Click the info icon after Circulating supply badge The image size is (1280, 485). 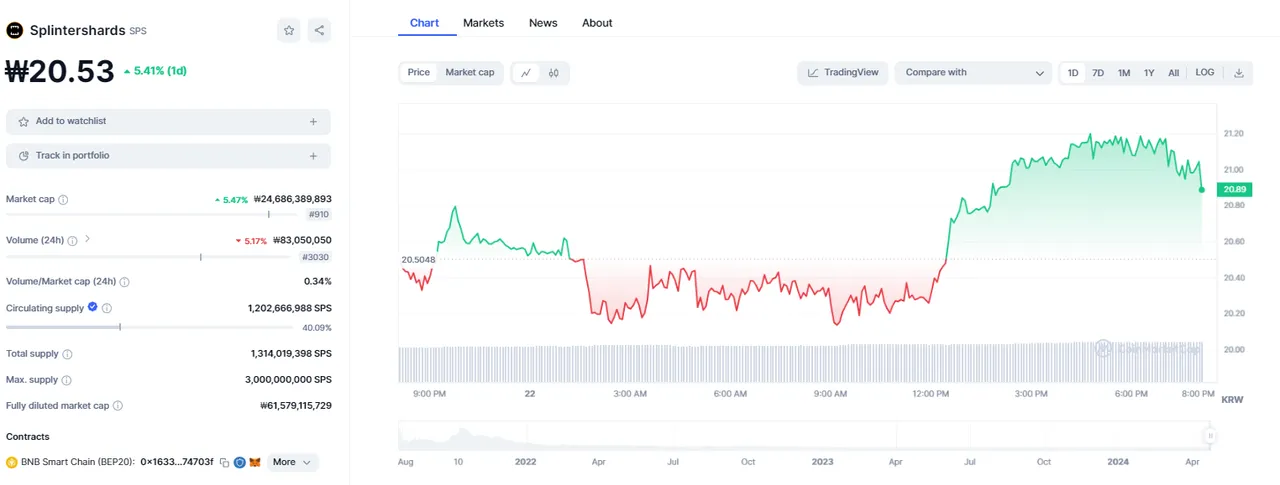(x=107, y=308)
